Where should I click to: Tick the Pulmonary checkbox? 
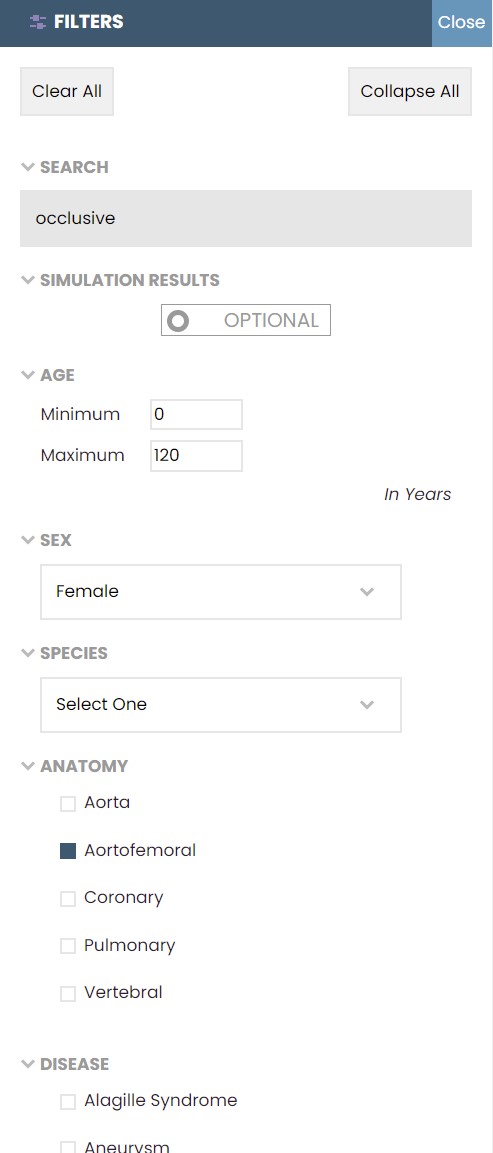click(x=68, y=946)
